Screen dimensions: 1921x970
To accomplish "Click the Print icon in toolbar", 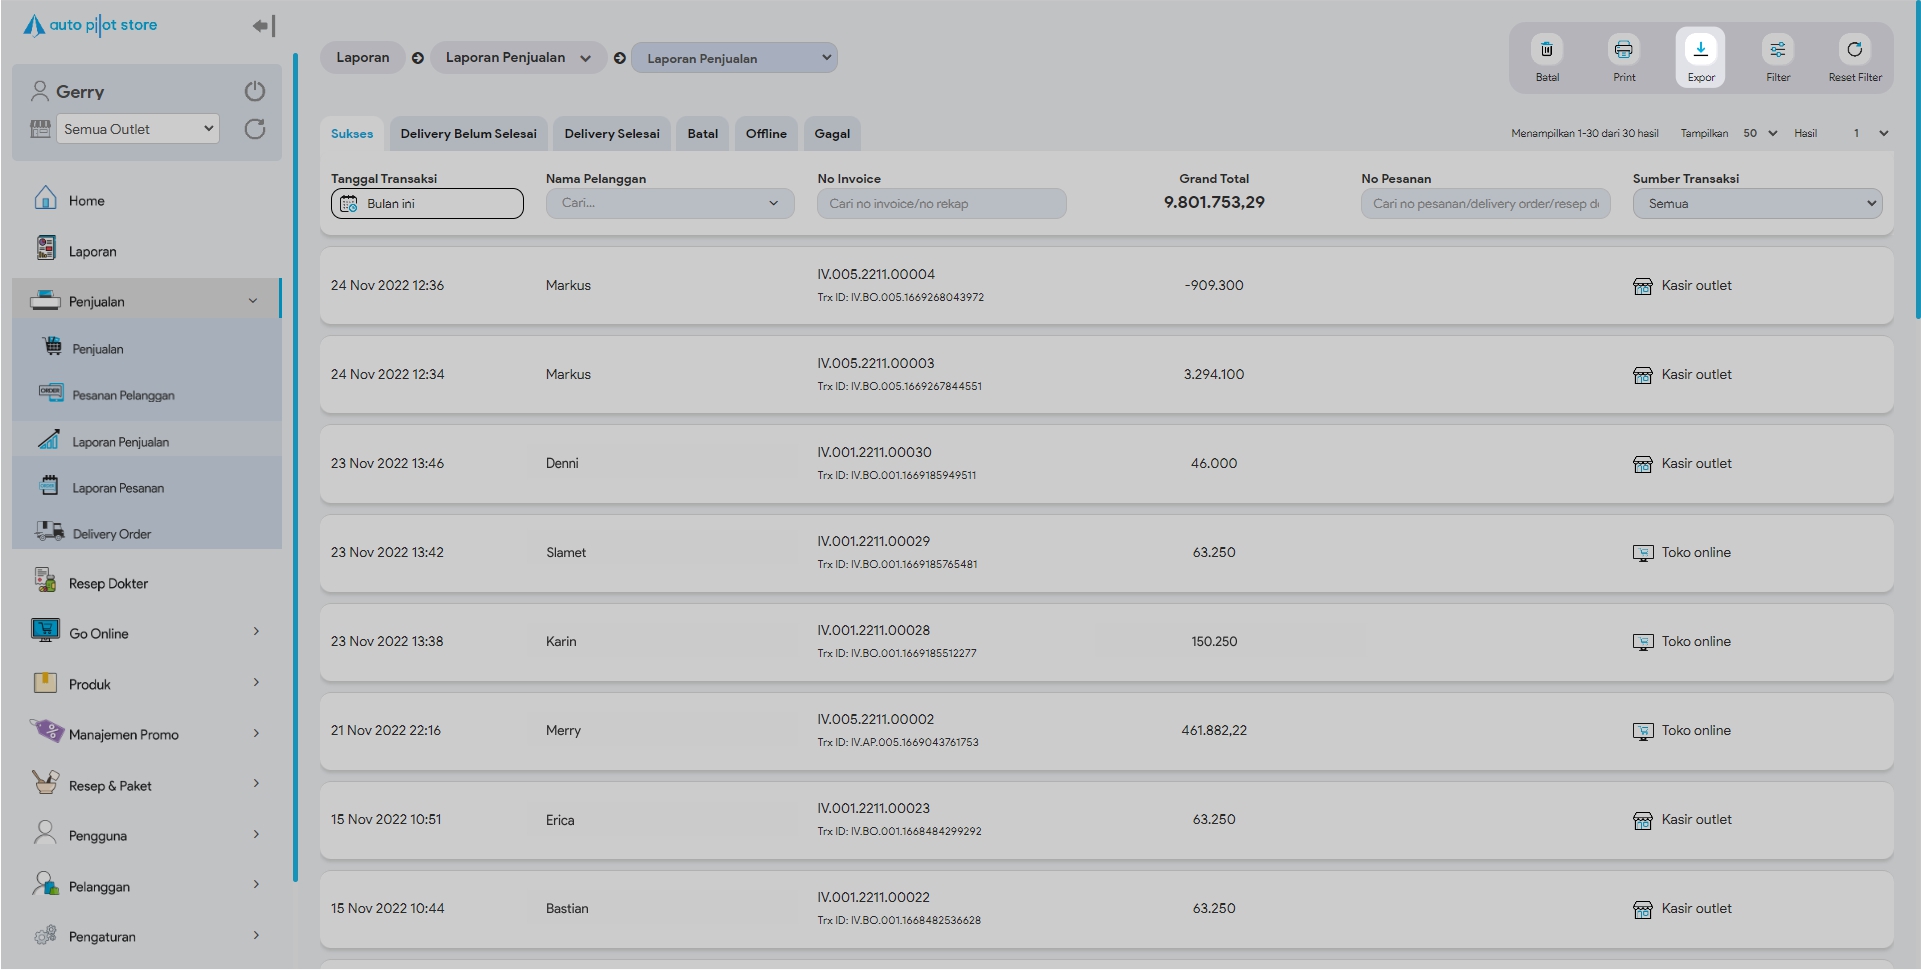I will coord(1623,50).
